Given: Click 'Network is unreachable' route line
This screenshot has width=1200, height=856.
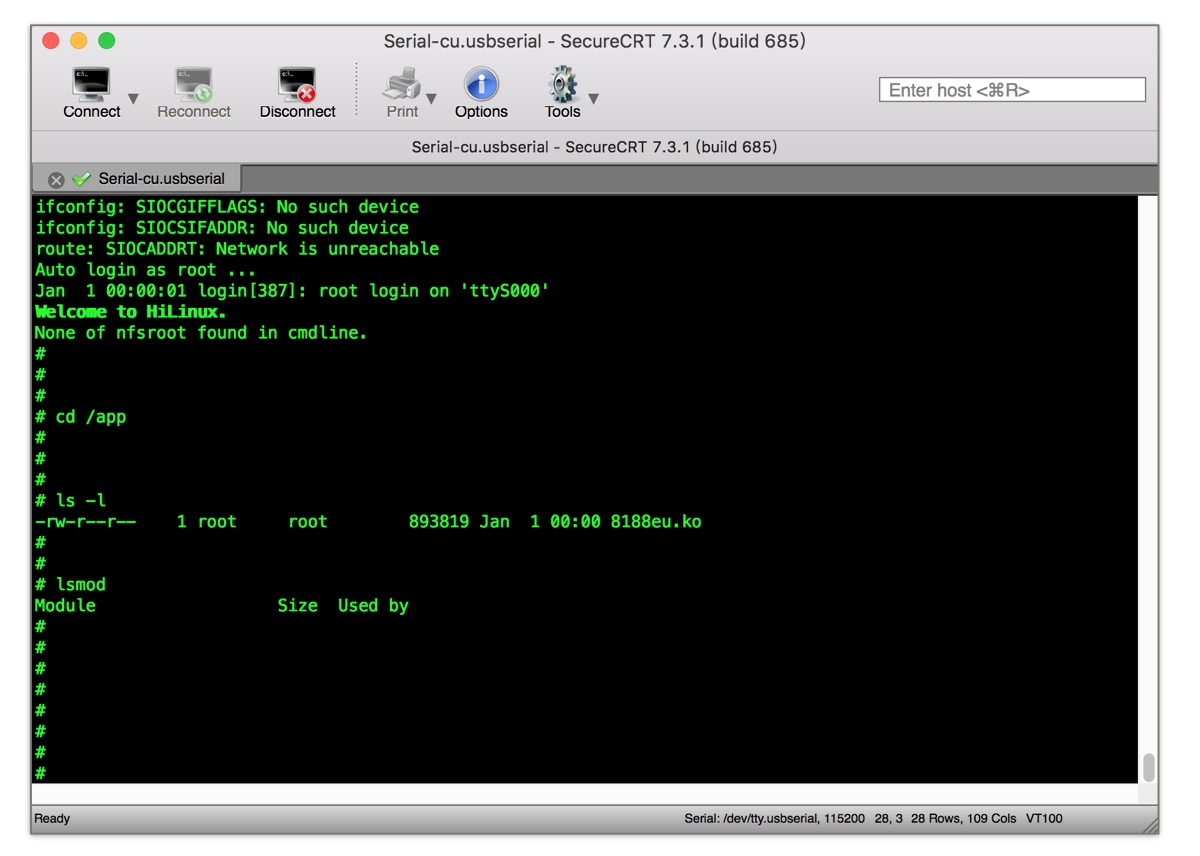Looking at the screenshot, I should pyautogui.click(x=237, y=249).
